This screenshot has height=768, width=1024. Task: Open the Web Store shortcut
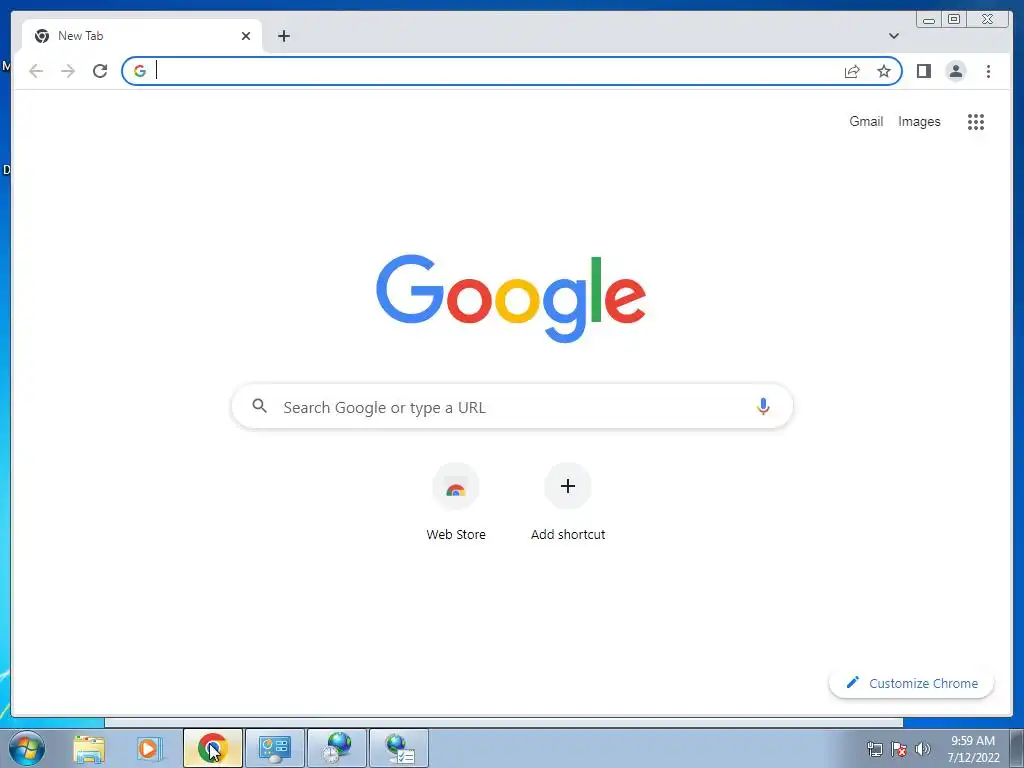click(456, 502)
